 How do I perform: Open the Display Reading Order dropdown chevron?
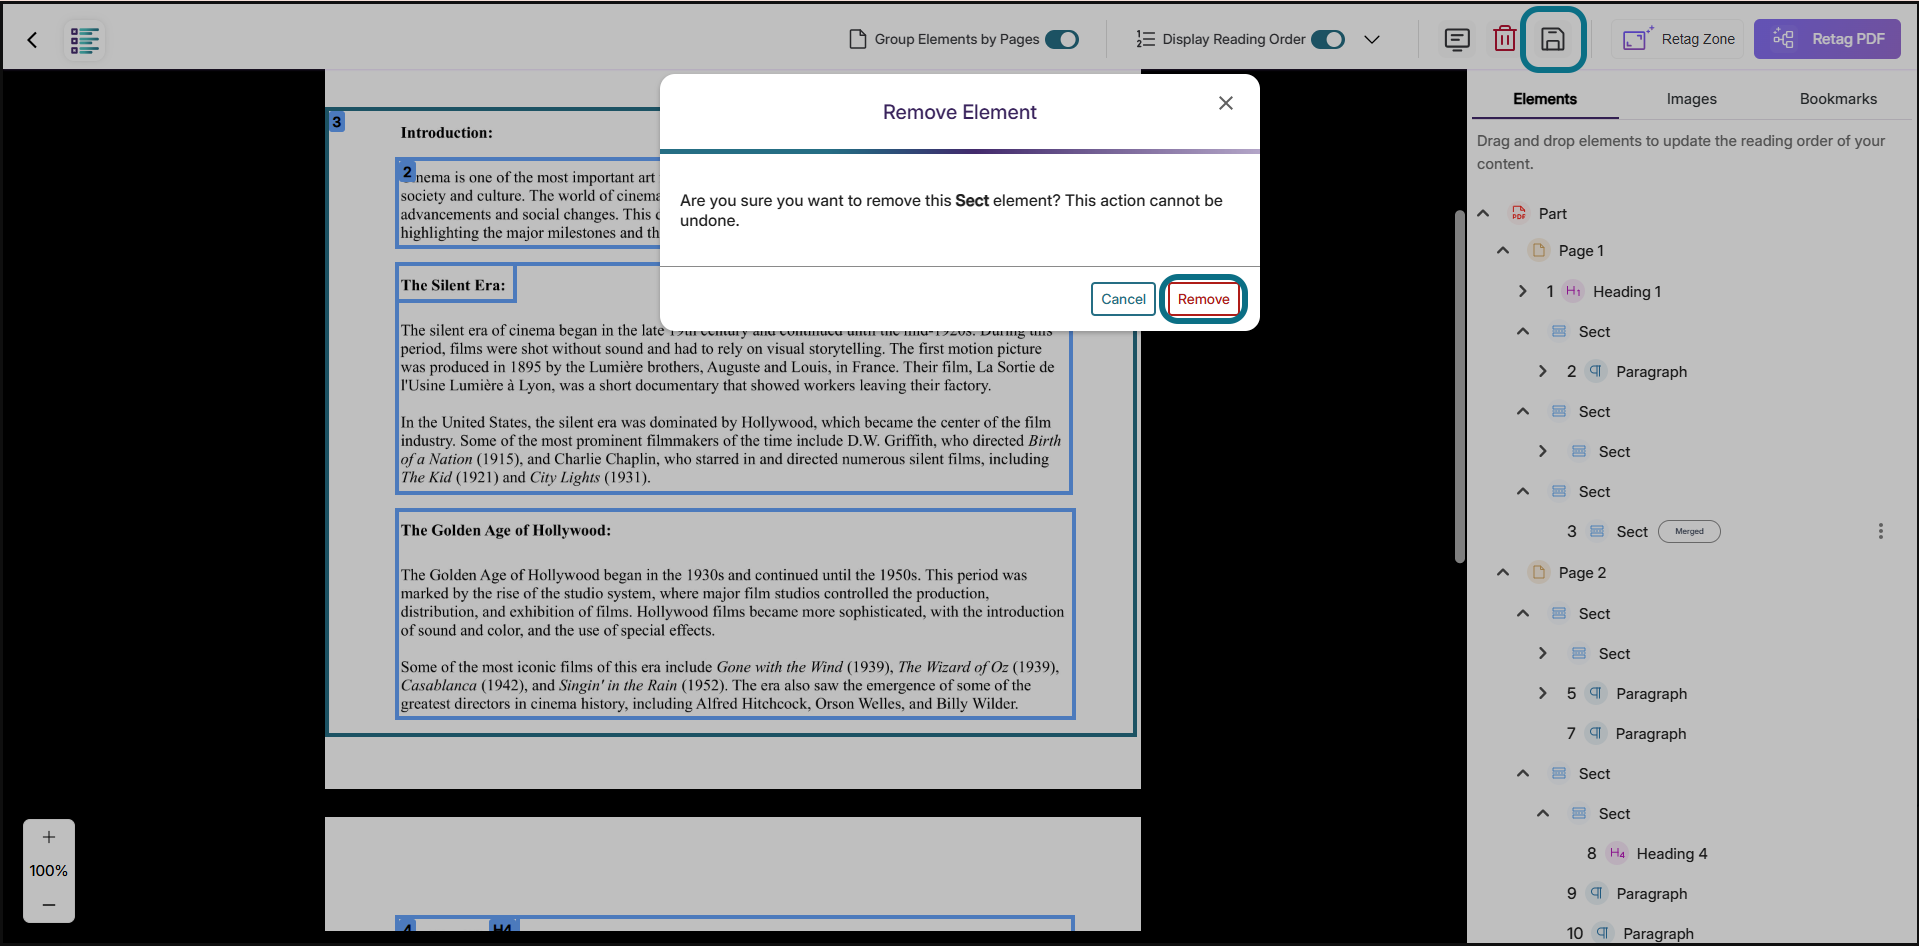[1372, 39]
